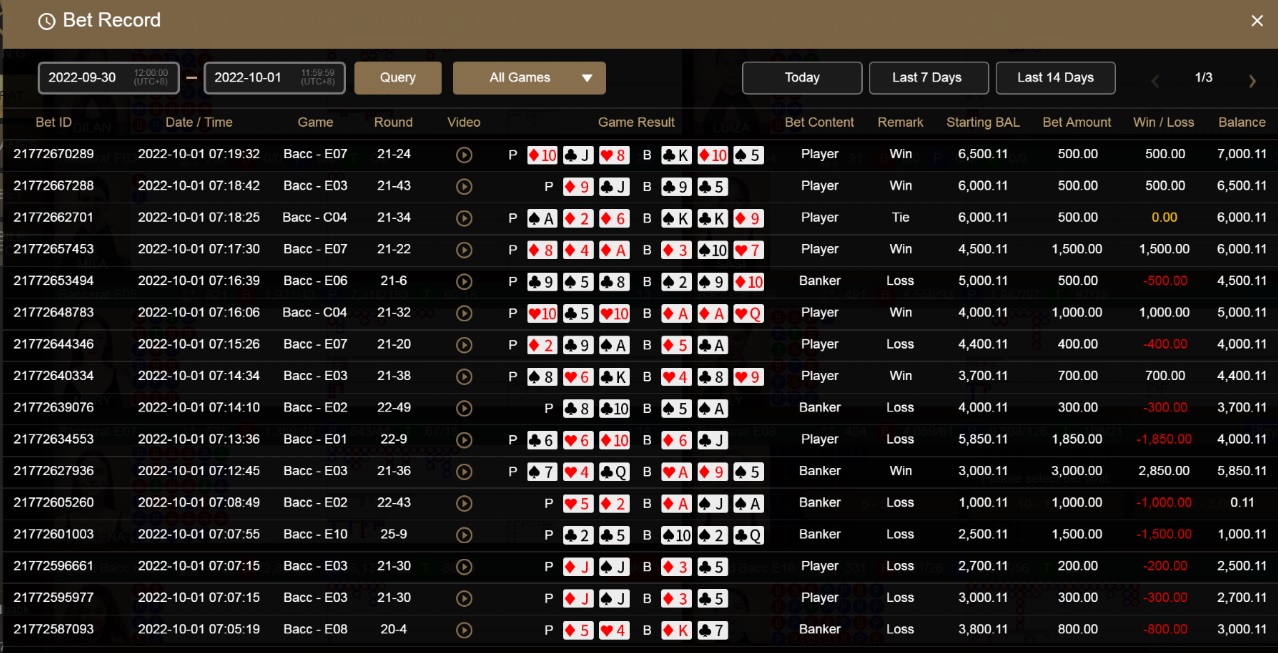Open the All Games dropdown
The width and height of the screenshot is (1278, 653).
529,78
